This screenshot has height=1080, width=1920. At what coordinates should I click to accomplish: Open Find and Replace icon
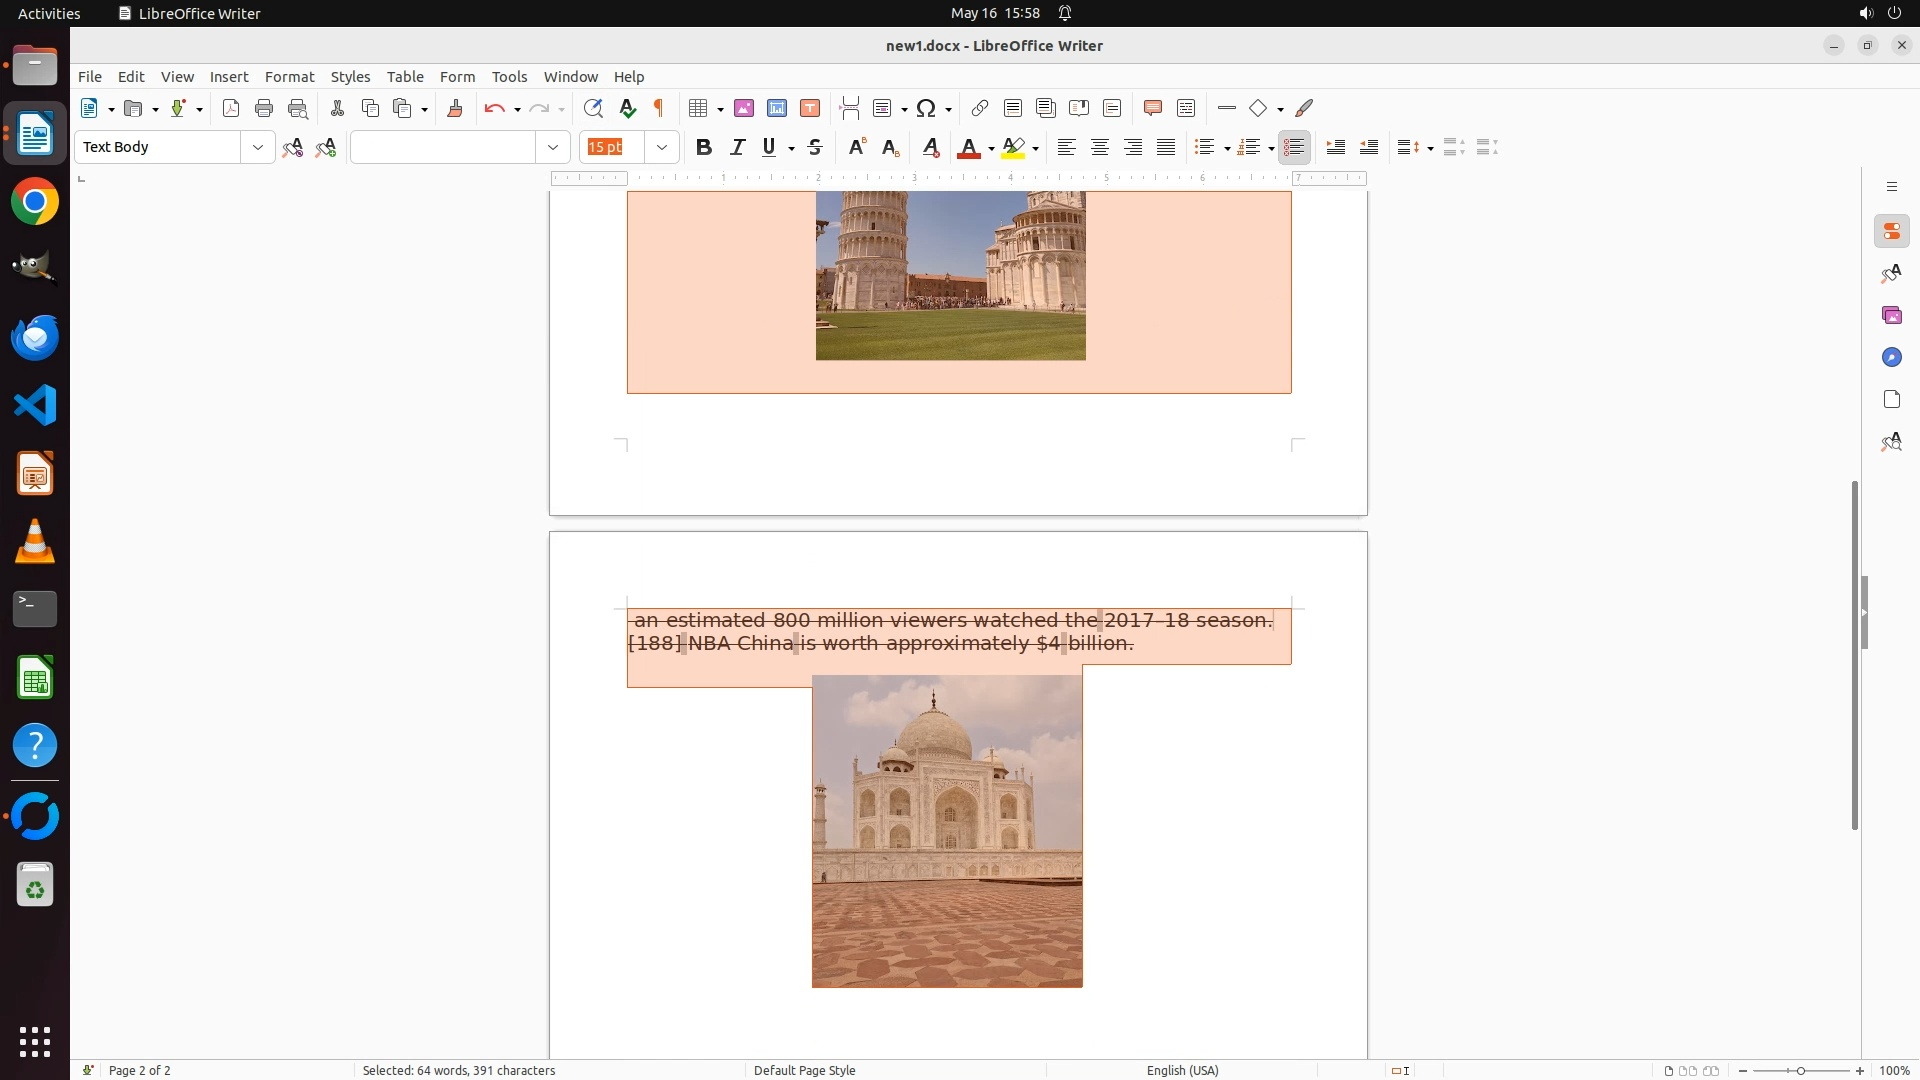pyautogui.click(x=593, y=108)
